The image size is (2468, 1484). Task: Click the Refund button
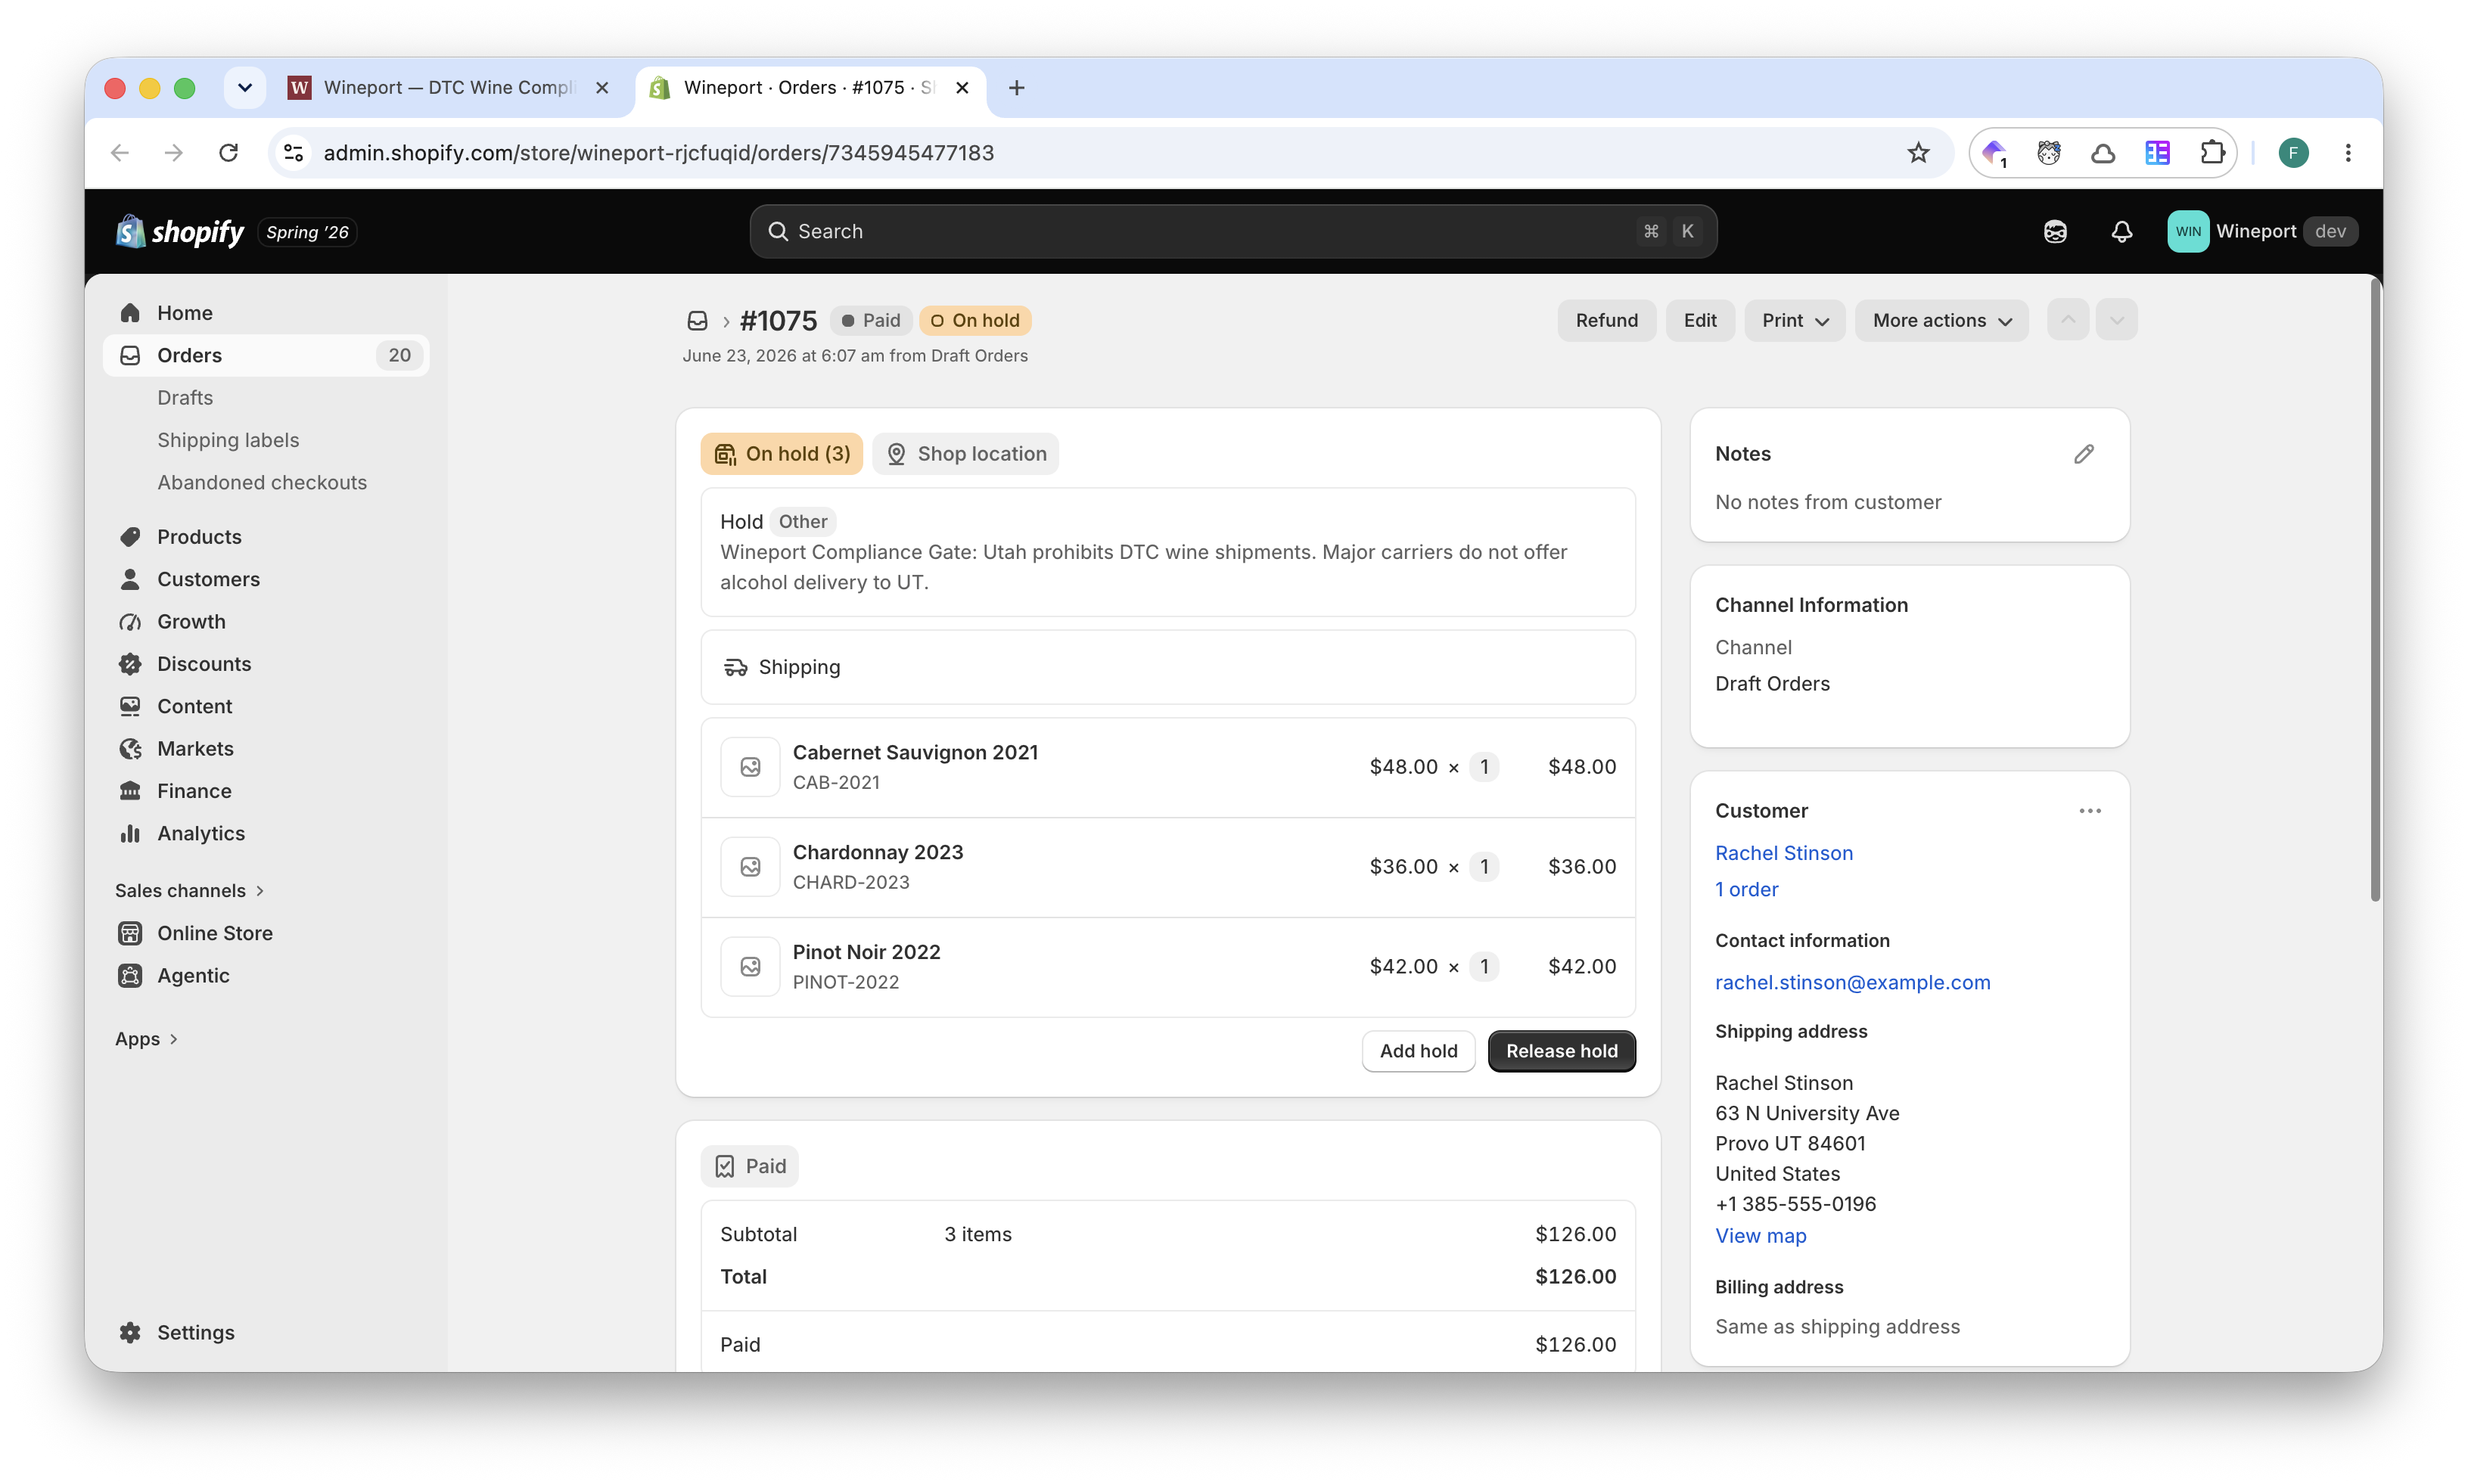pos(1606,320)
